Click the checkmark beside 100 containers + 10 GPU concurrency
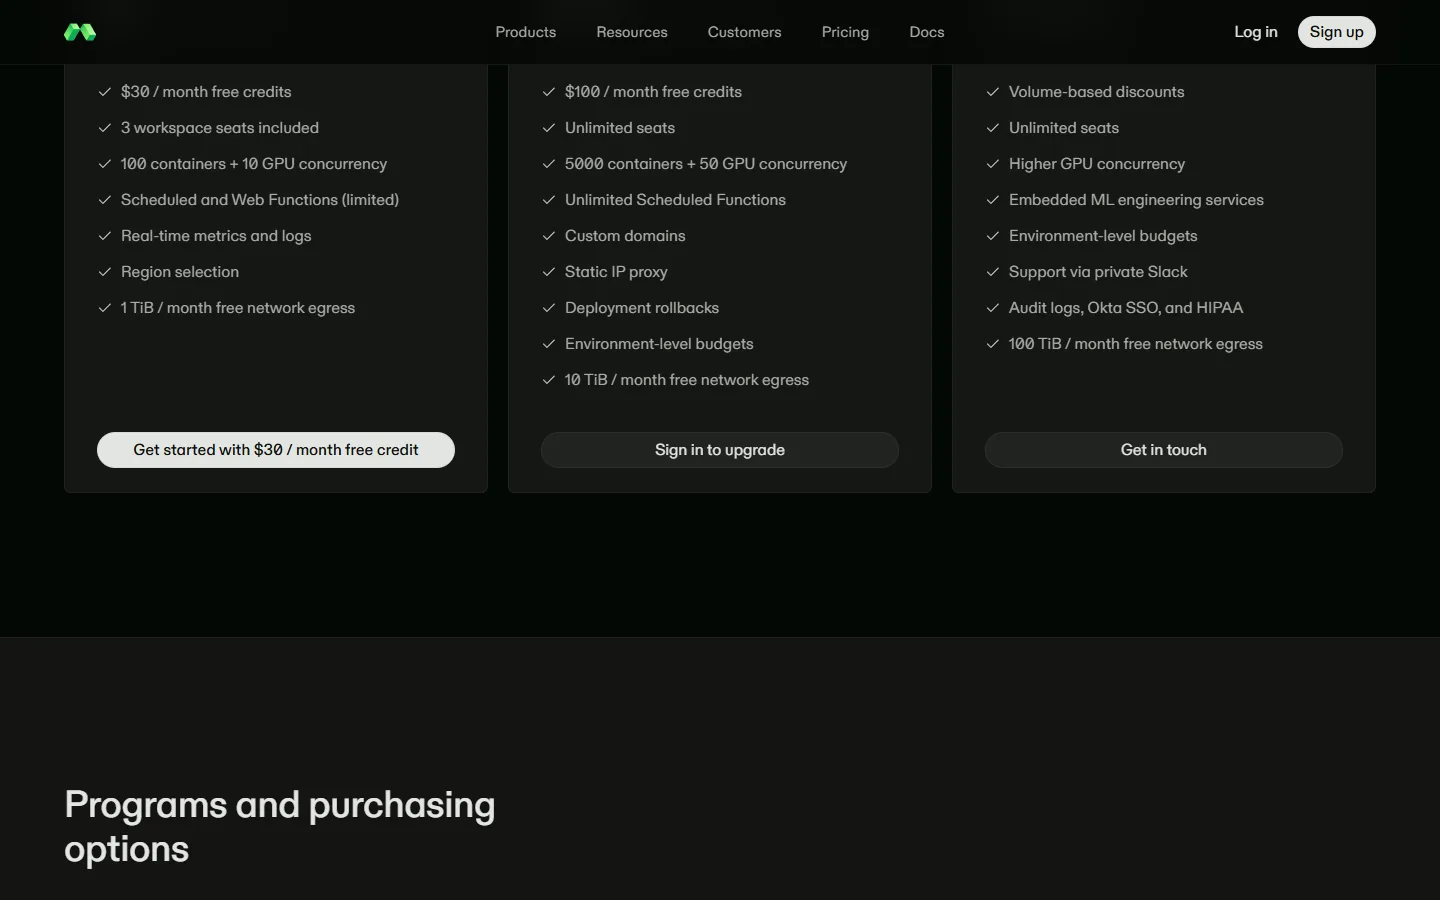Screen dimensions: 1440x900 [104, 164]
